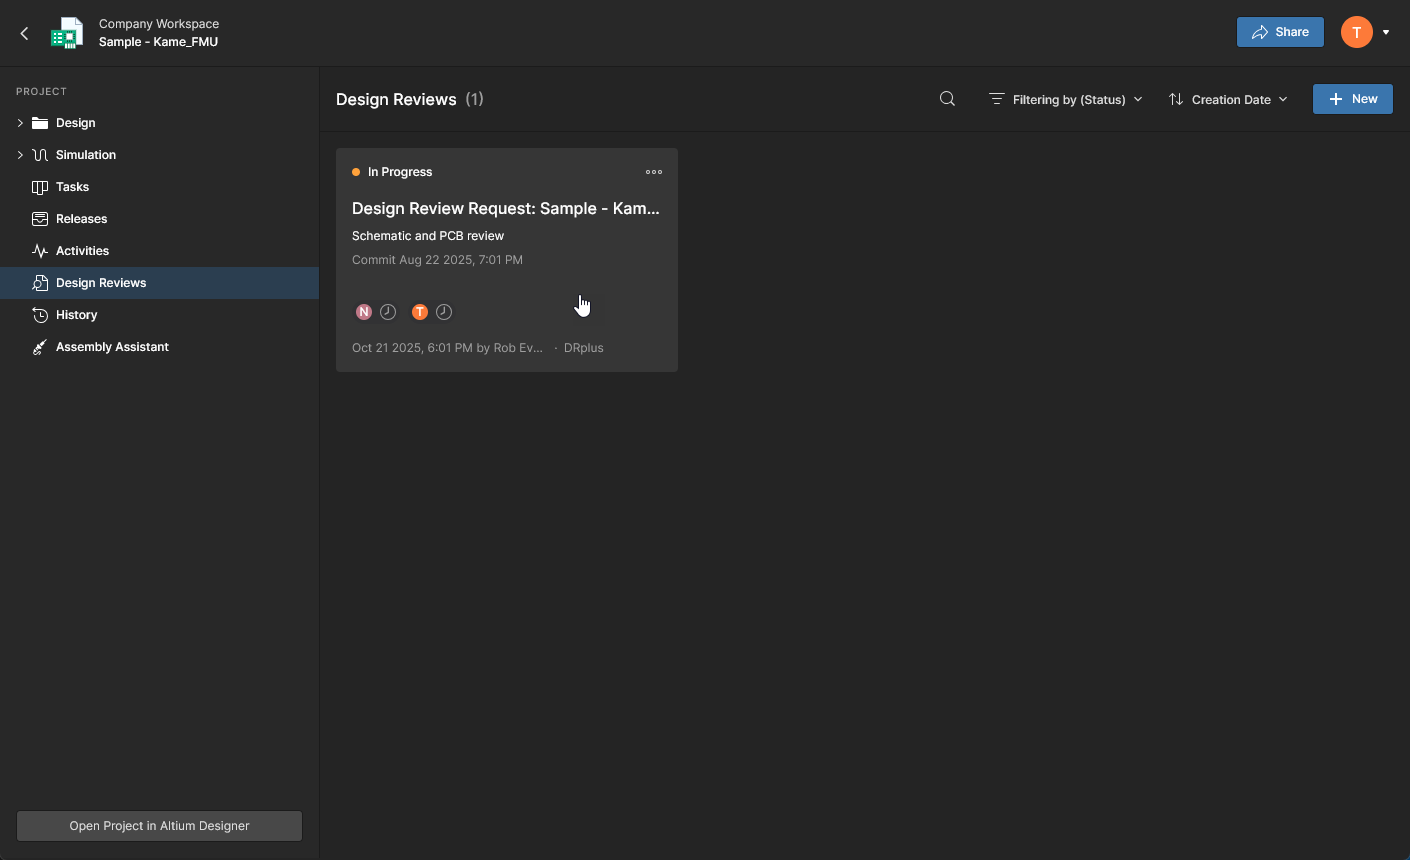1410x860 pixels.
Task: Open the Creation Date sort dropdown
Action: tap(1228, 99)
